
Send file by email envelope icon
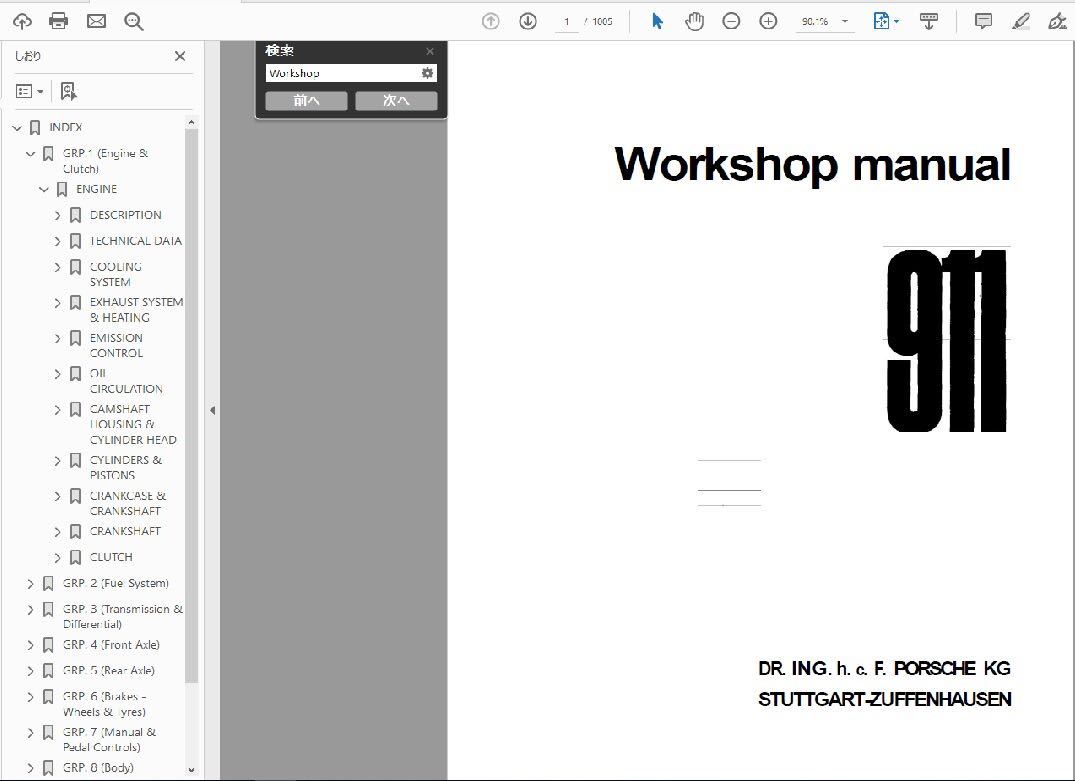pos(96,21)
